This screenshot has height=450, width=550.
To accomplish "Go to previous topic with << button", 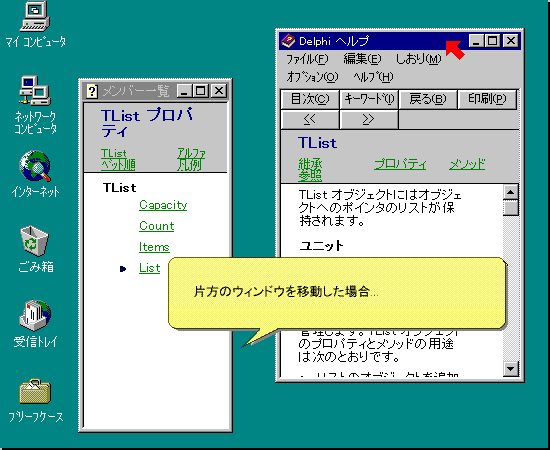I will (310, 120).
